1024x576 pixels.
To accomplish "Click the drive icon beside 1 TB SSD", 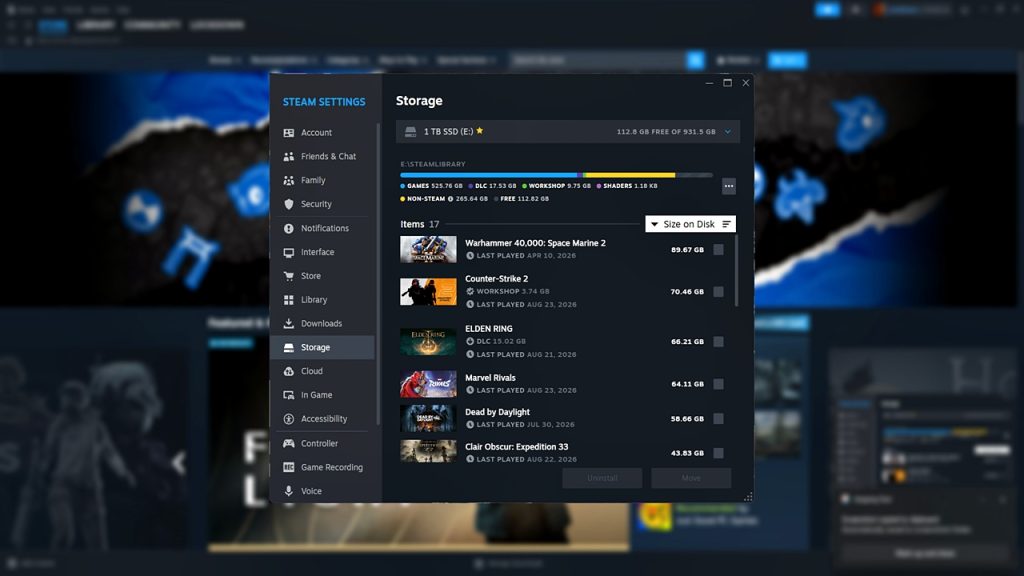I will coord(410,131).
